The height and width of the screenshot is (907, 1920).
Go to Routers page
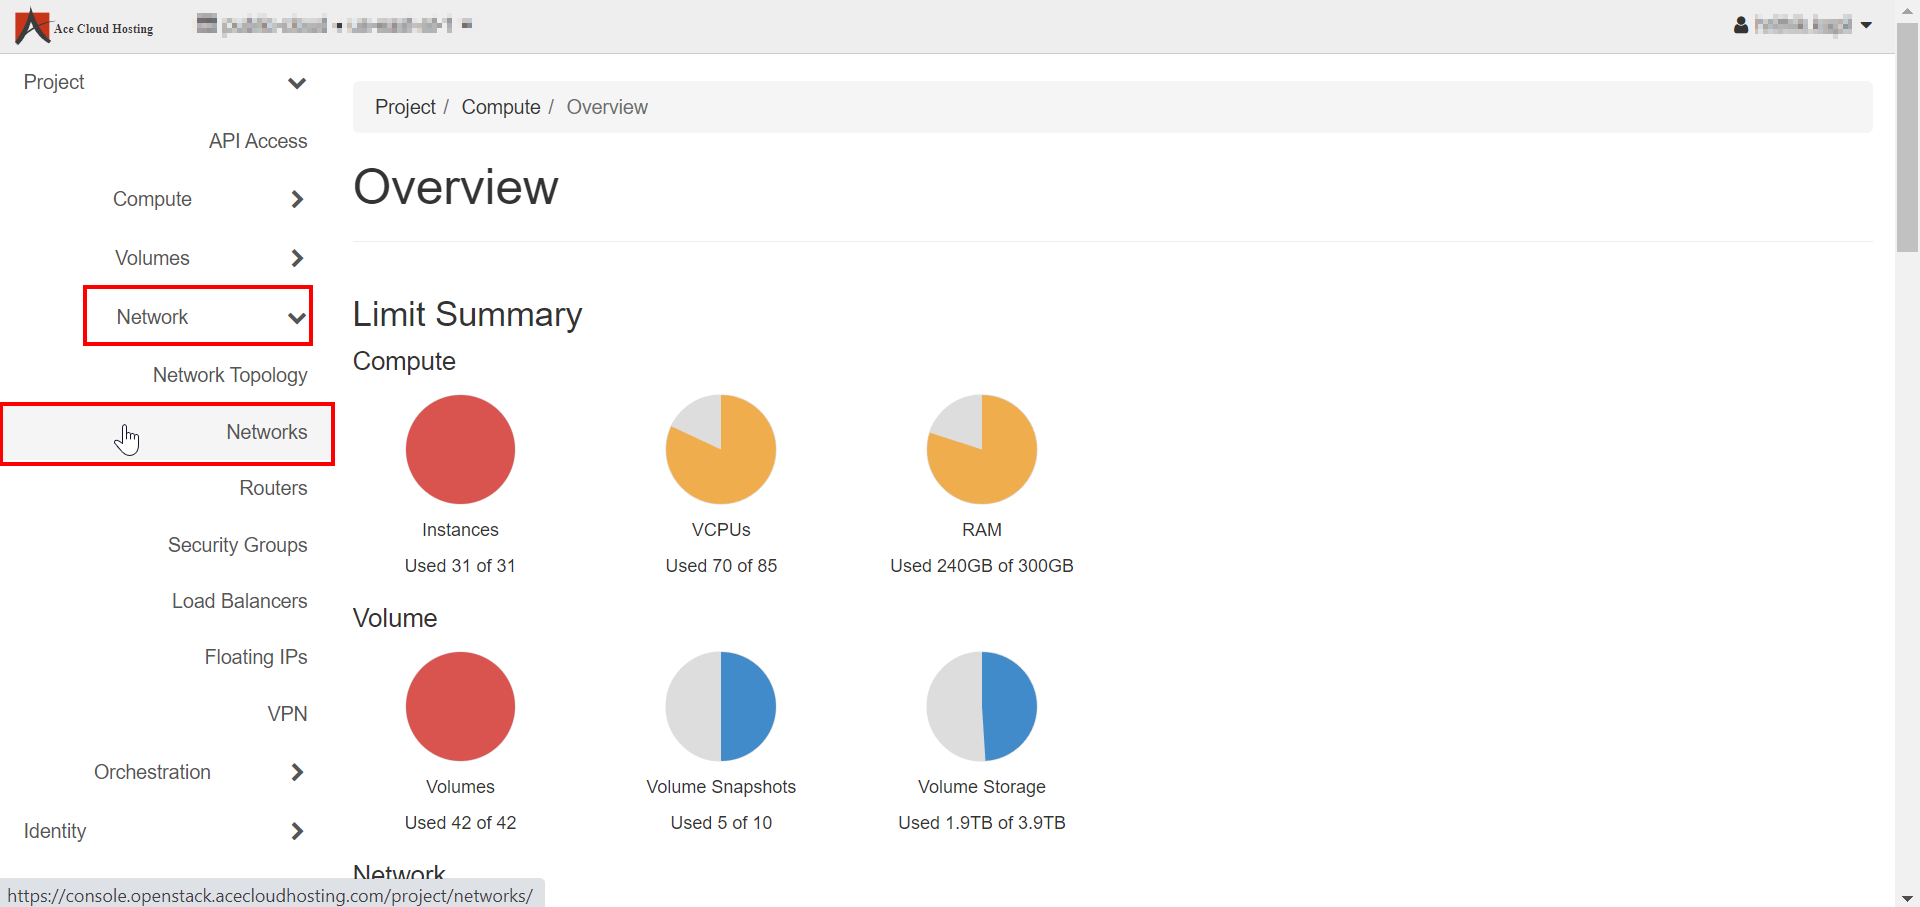[x=273, y=488]
